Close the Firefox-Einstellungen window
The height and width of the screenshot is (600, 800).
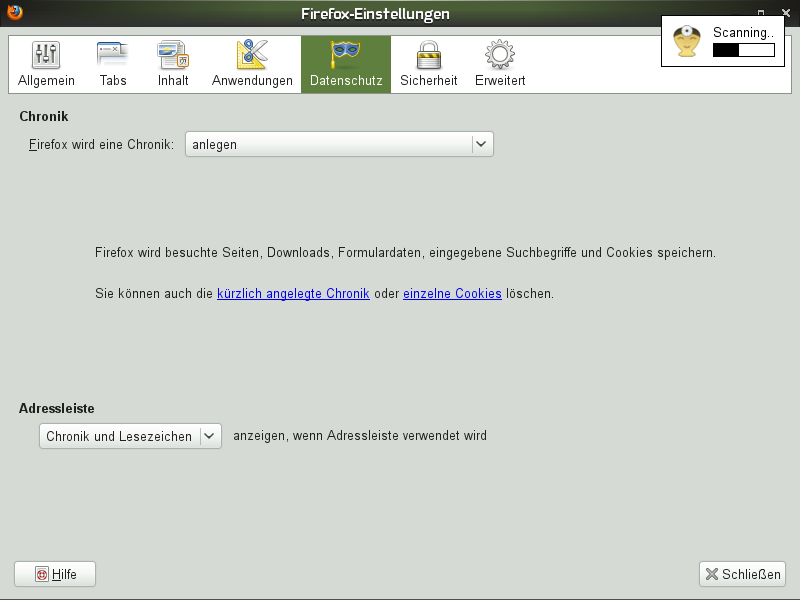[x=786, y=13]
